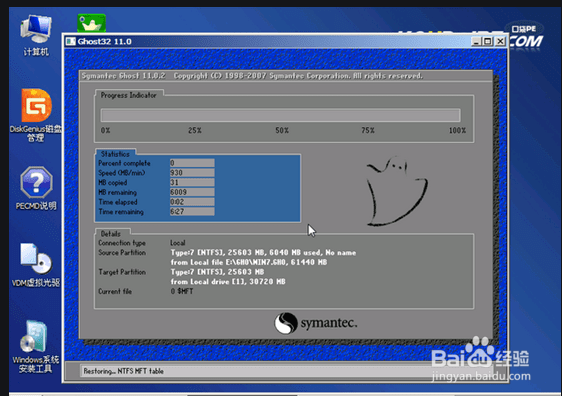Viewport: 562px width, 396px height.
Task: Click the Details panel heading
Action: coord(111,234)
